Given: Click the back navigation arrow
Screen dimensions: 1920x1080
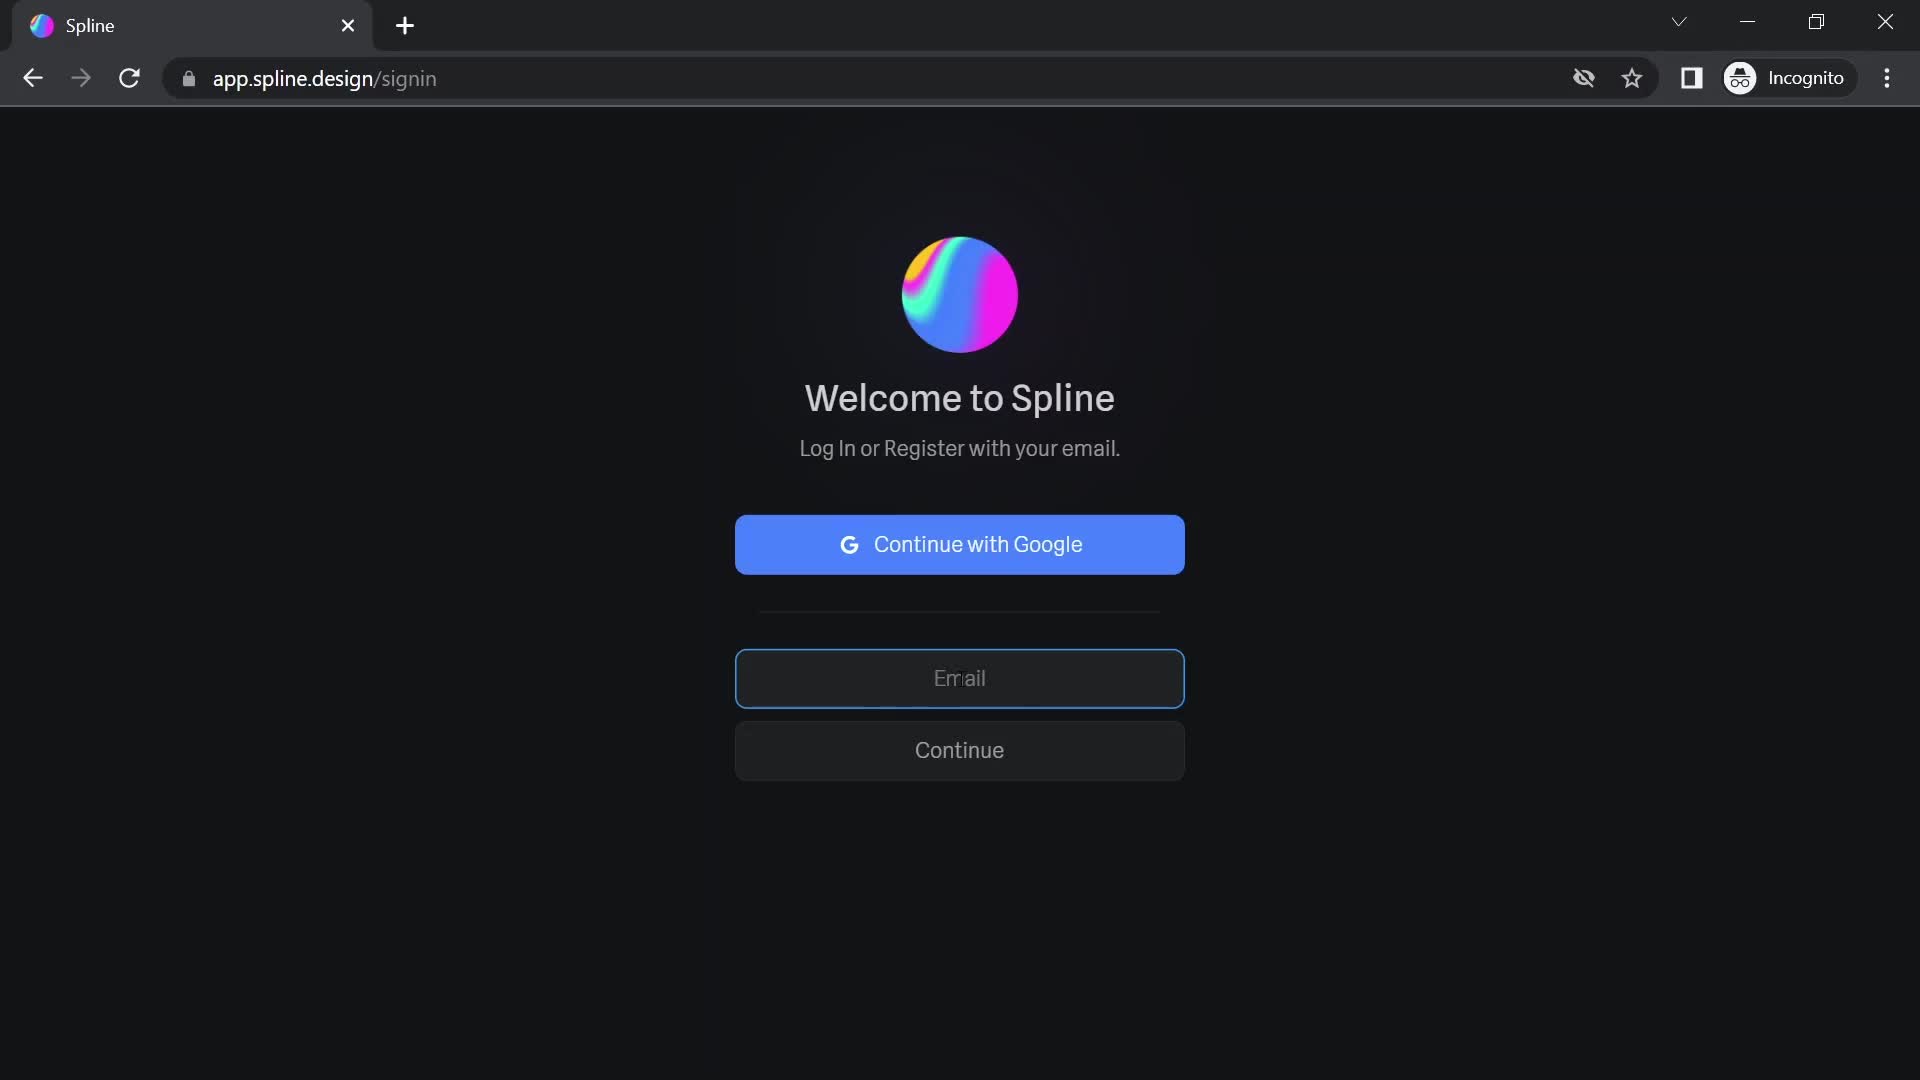Looking at the screenshot, I should 32,79.
